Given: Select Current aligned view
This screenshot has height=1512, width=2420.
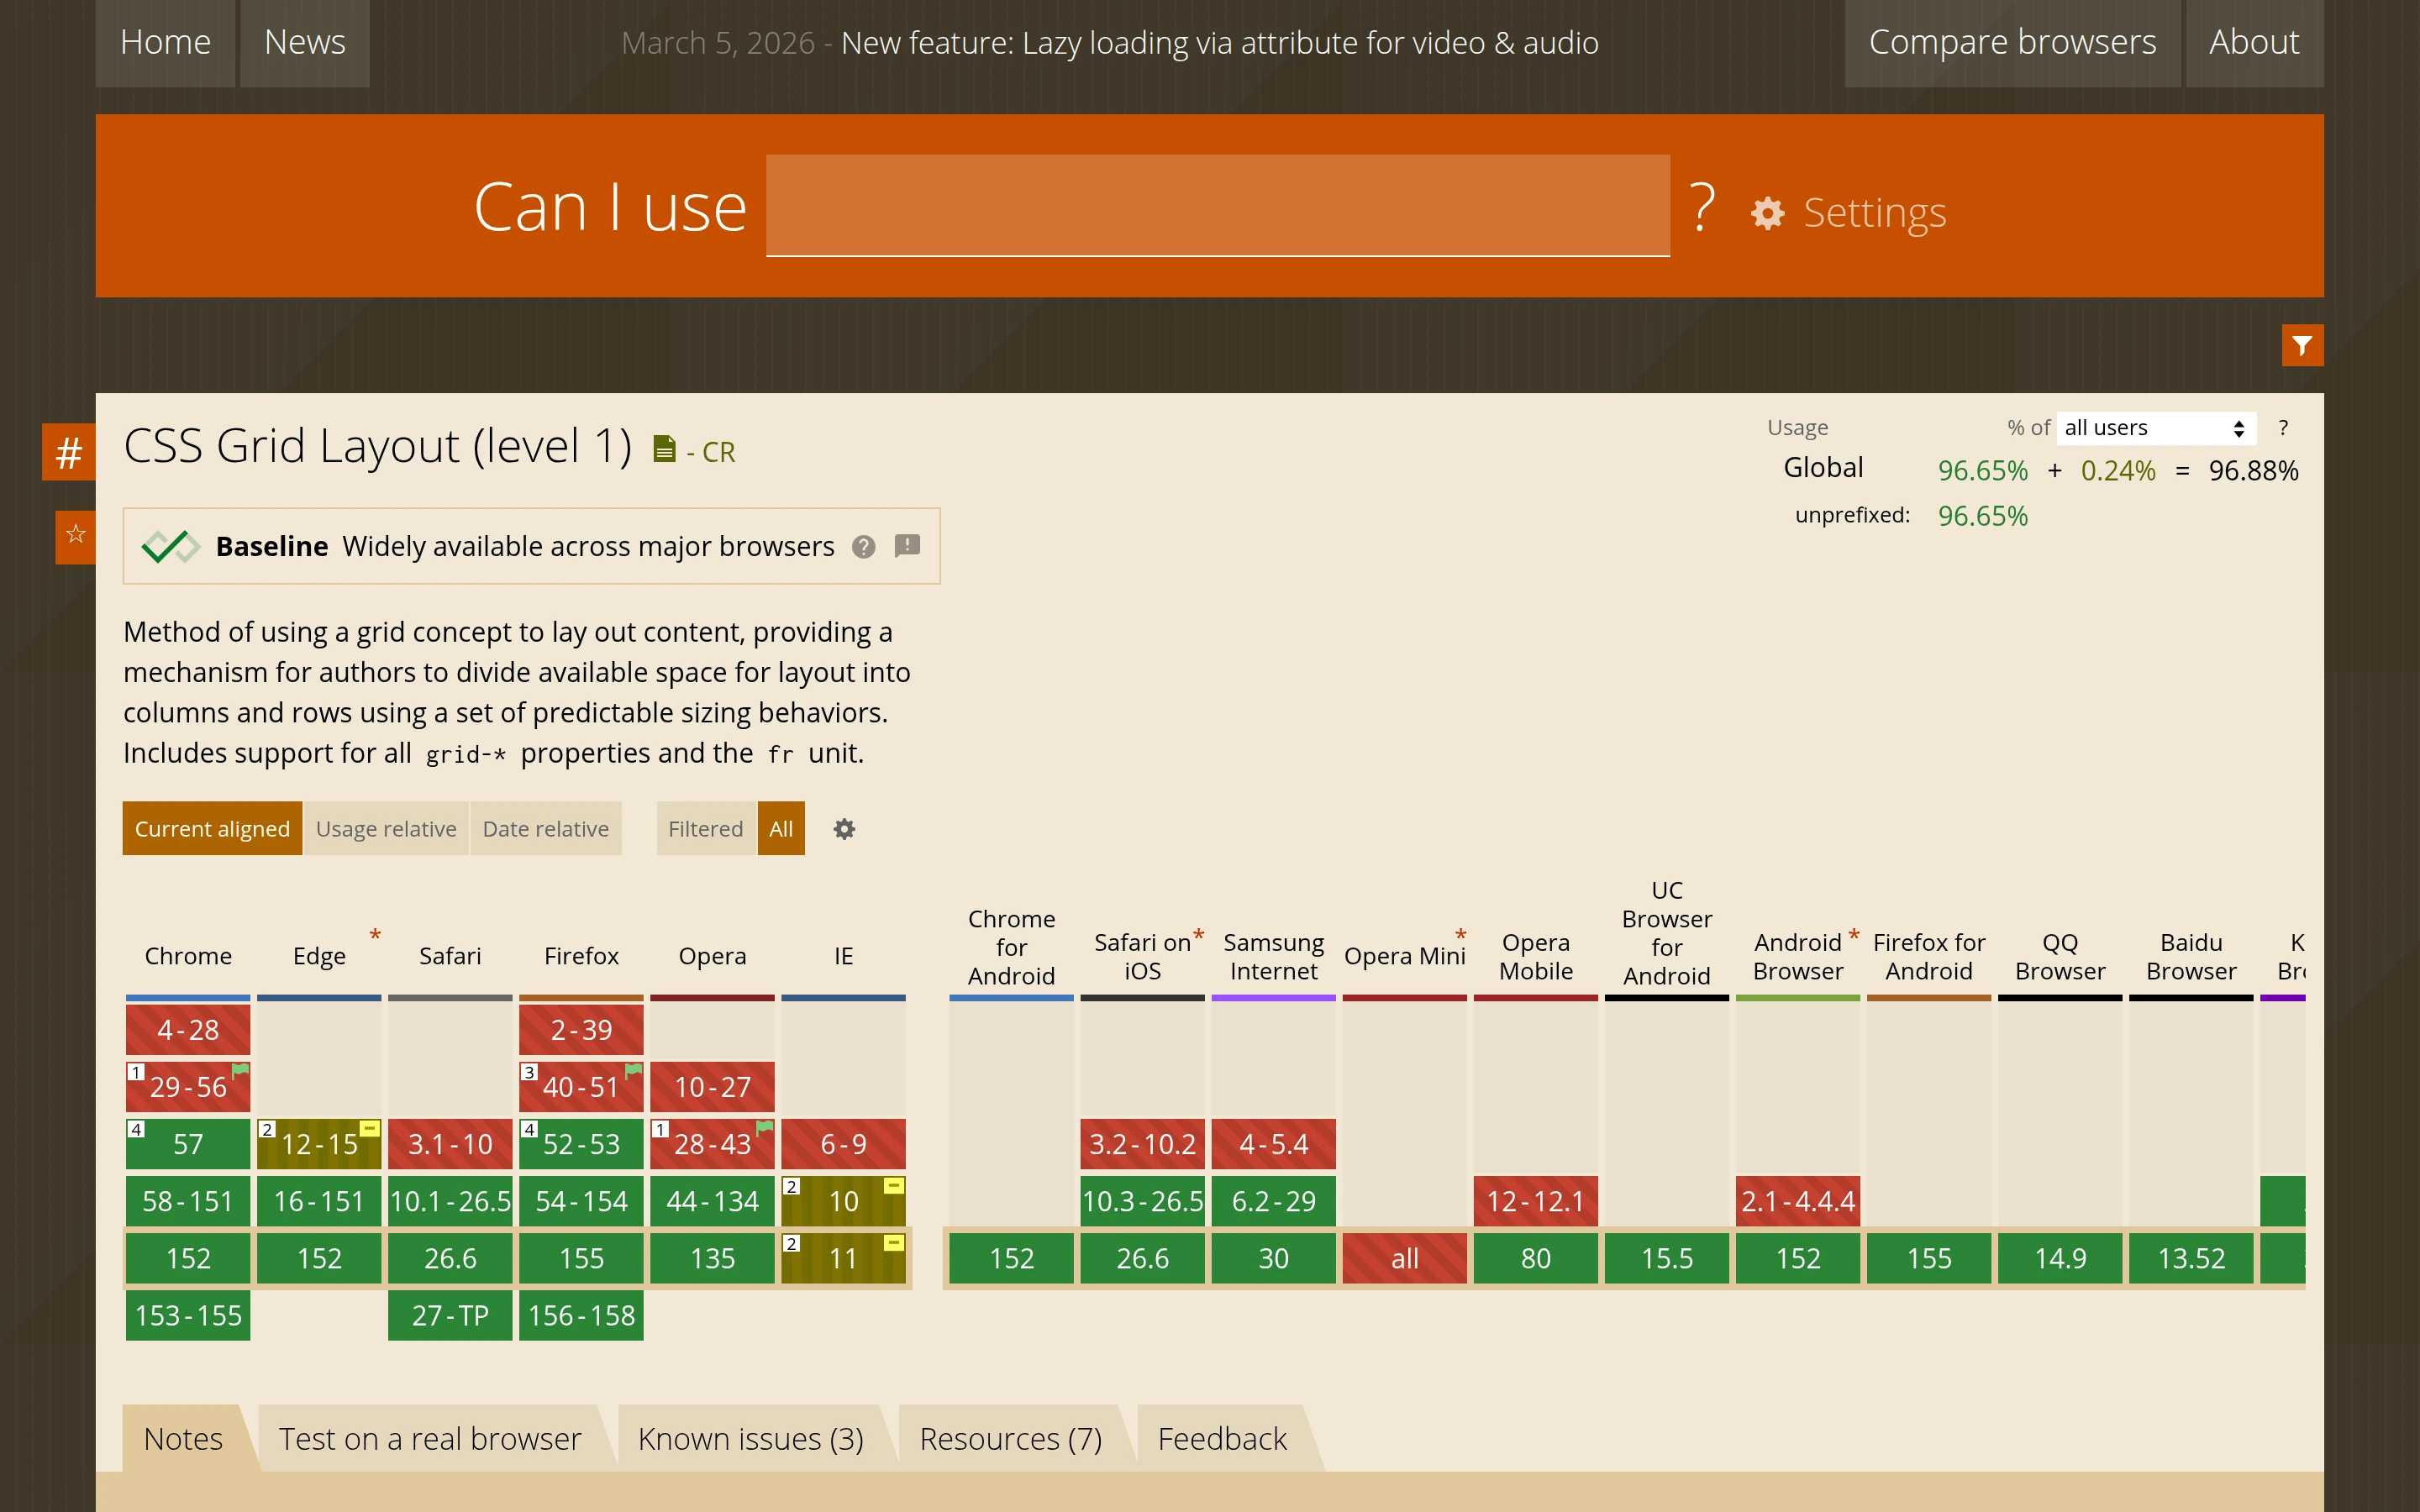Looking at the screenshot, I should point(212,829).
